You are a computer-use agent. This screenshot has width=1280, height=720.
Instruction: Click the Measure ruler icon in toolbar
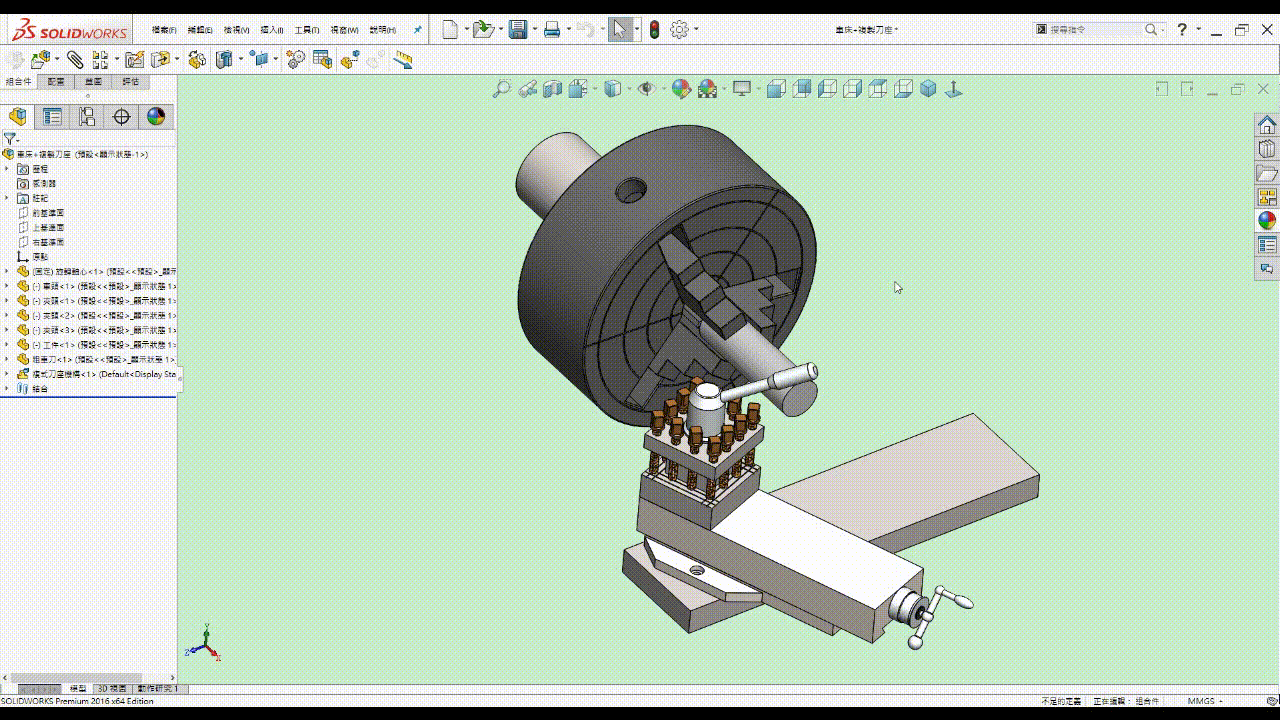tap(403, 60)
